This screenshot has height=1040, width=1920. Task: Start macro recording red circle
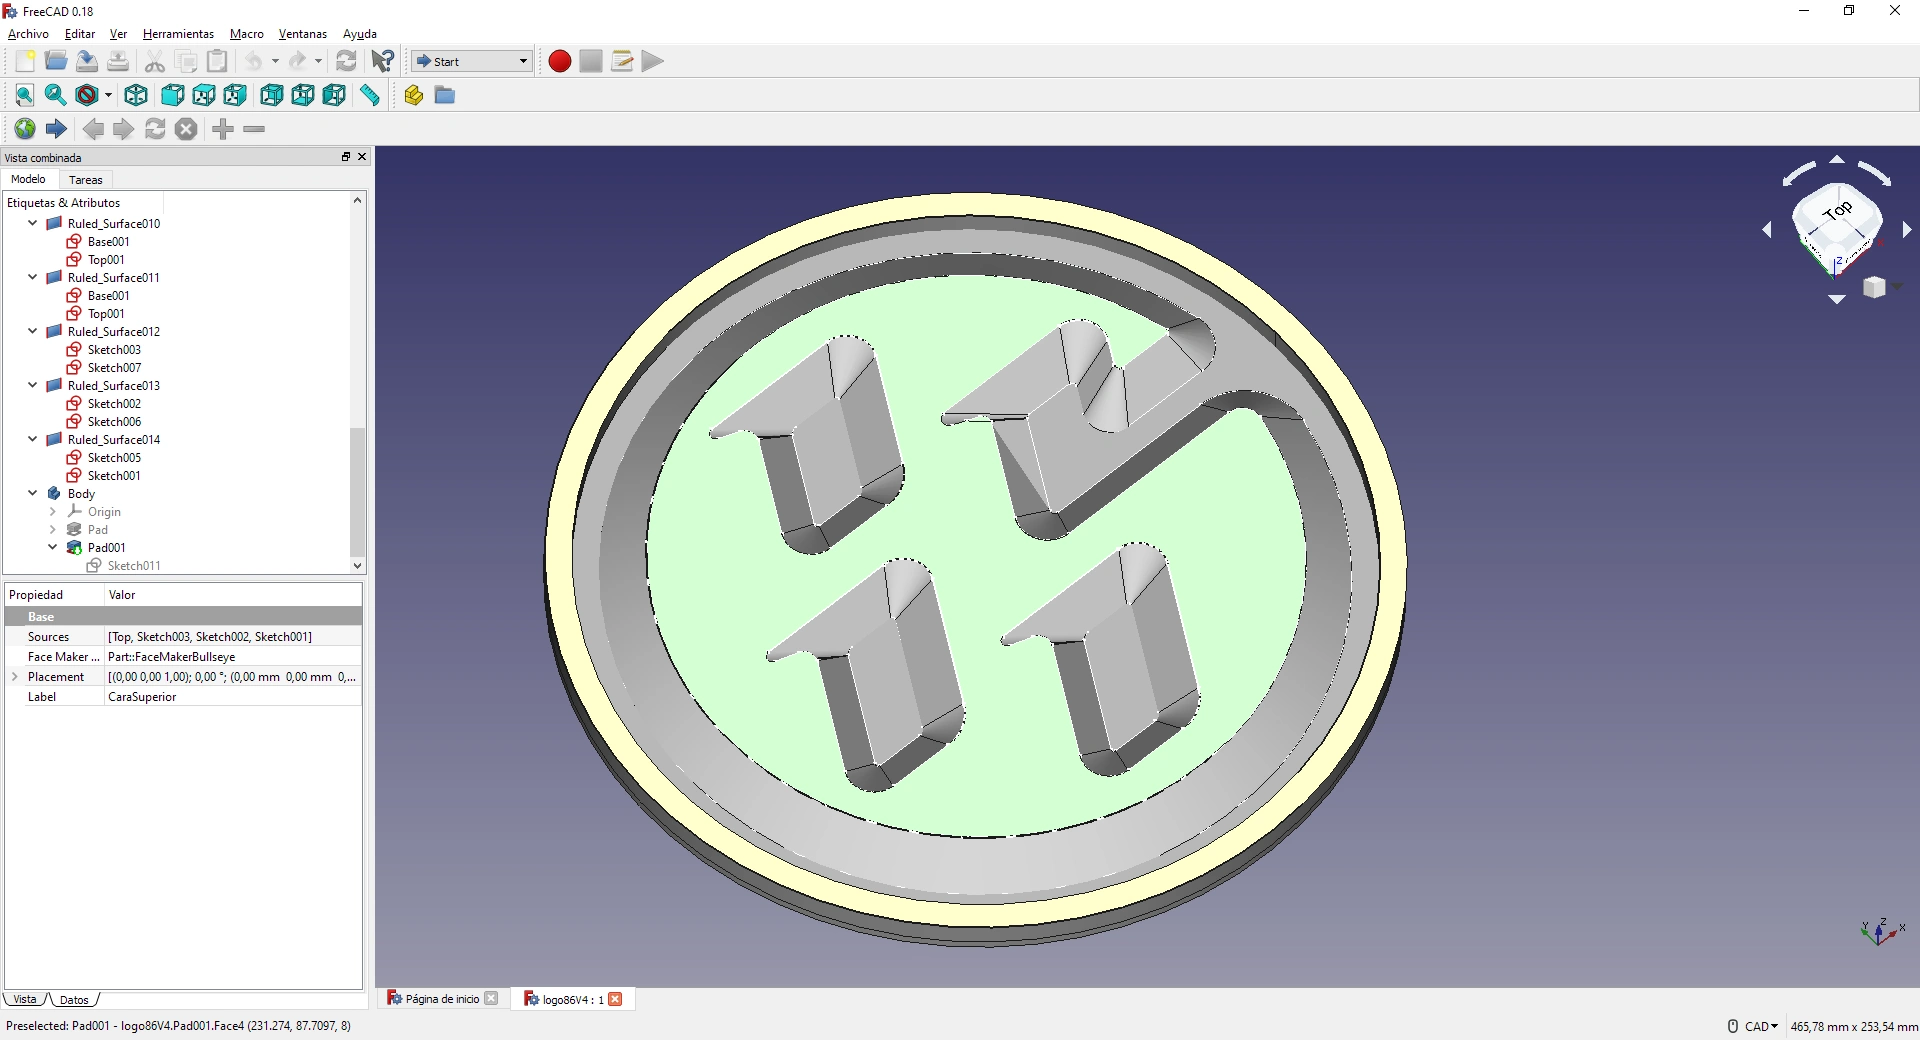click(560, 61)
